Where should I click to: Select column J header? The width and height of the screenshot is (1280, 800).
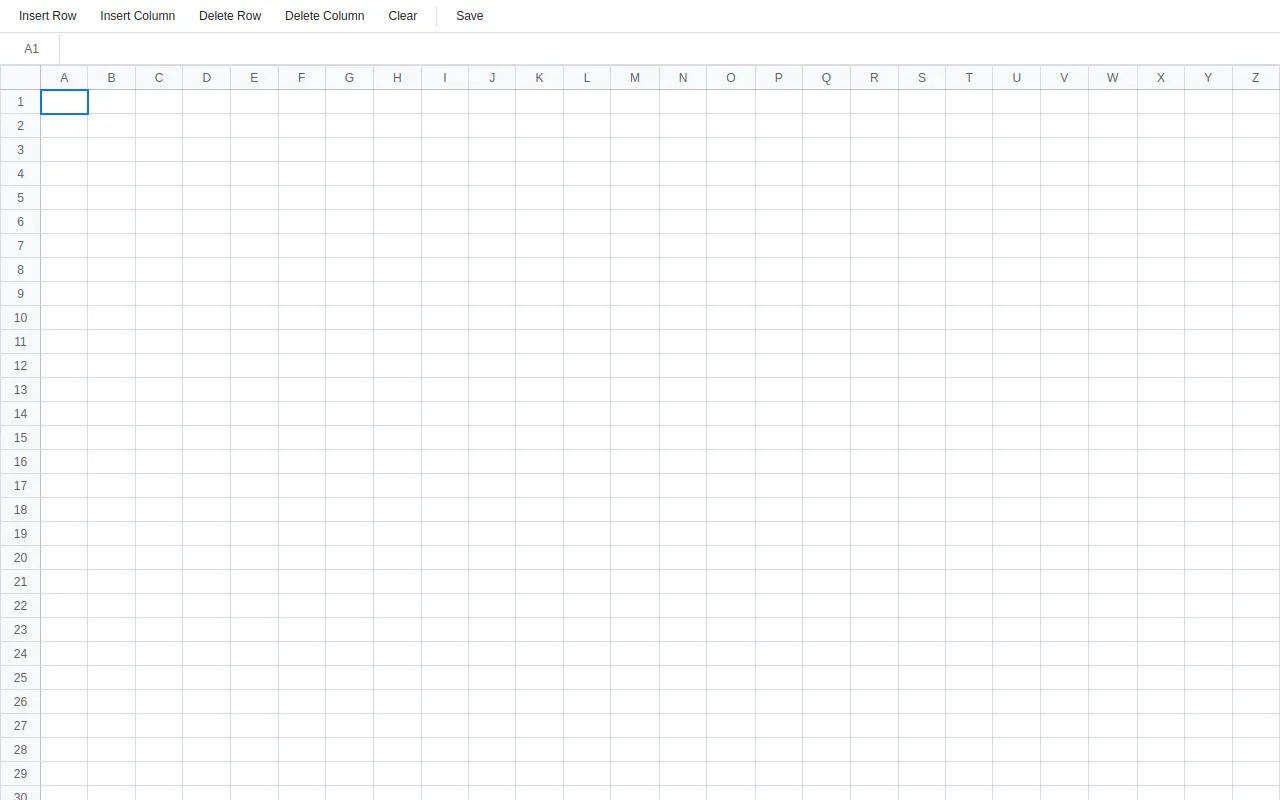492,78
